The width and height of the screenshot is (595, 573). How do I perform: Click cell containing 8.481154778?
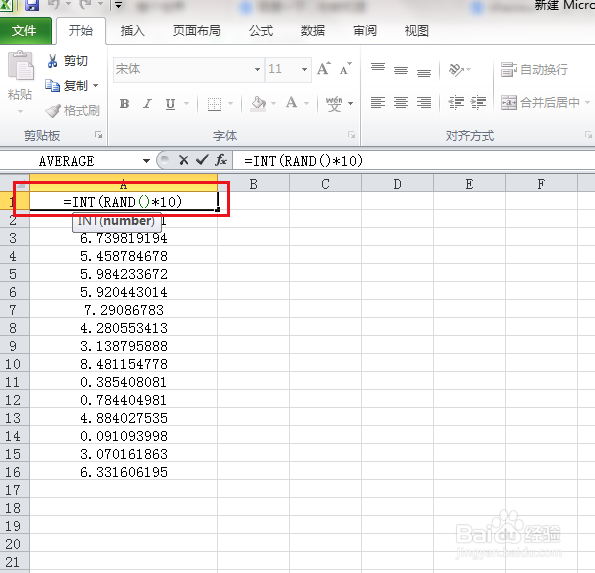(x=123, y=364)
